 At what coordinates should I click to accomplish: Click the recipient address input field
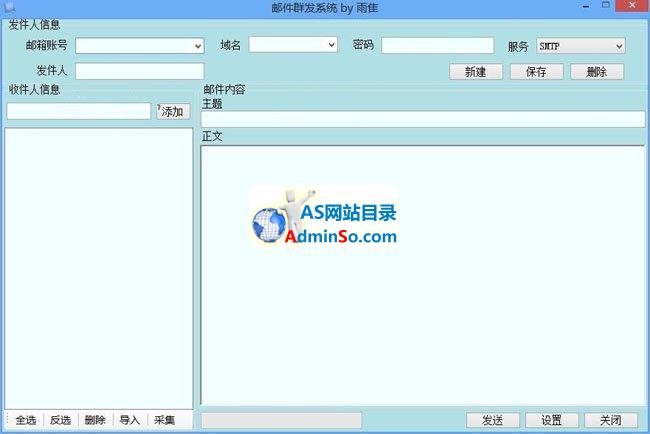coord(79,112)
